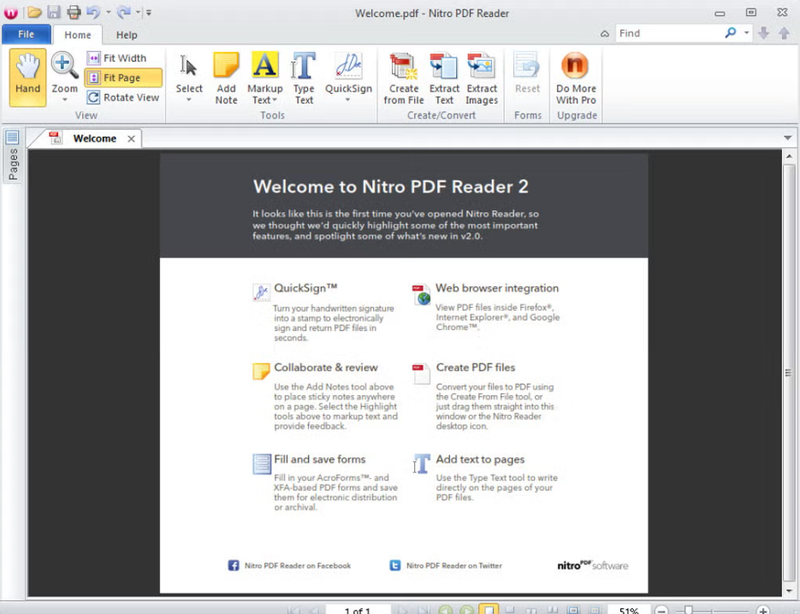Open the document tabs list dropdown
The width and height of the screenshot is (800, 614).
(787, 138)
